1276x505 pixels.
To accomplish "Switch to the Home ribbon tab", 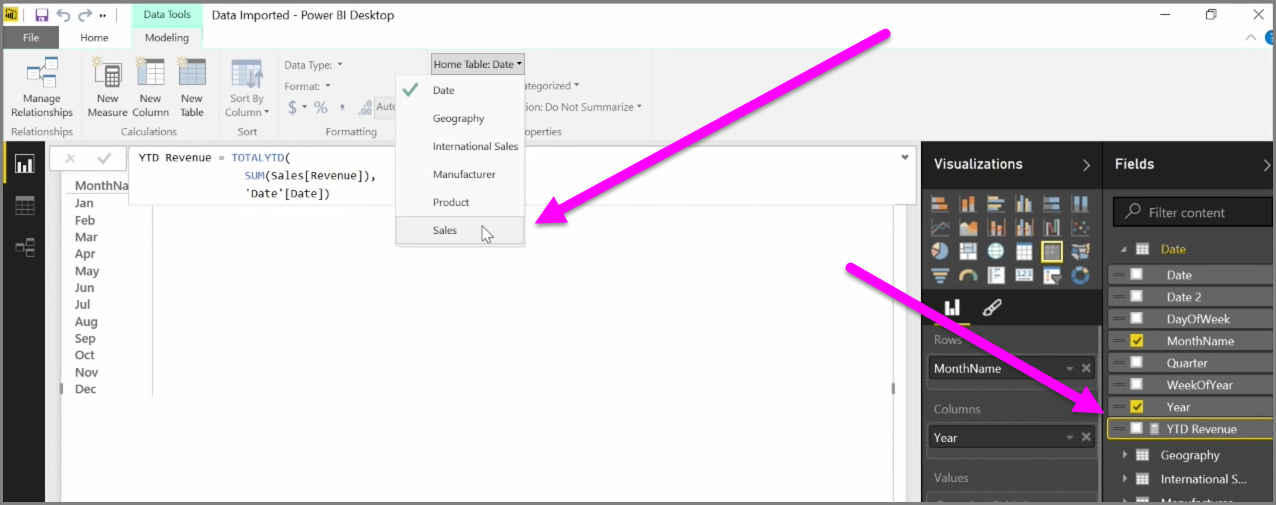I will click(94, 38).
